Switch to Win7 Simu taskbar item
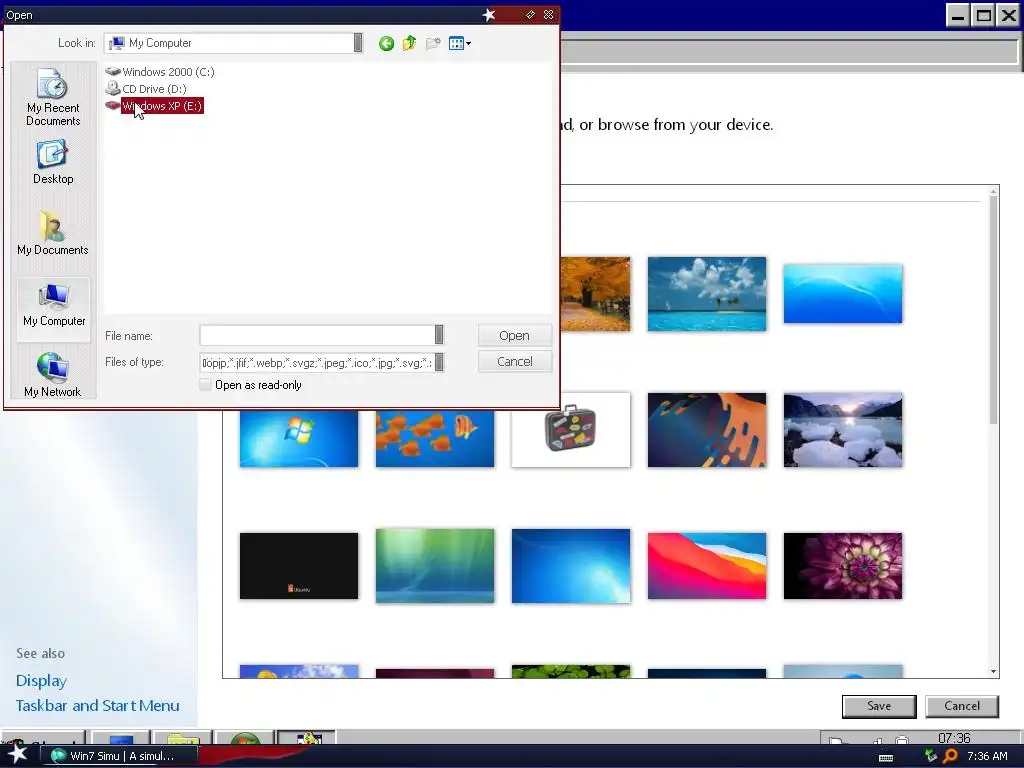This screenshot has height=768, width=1024. coord(122,756)
